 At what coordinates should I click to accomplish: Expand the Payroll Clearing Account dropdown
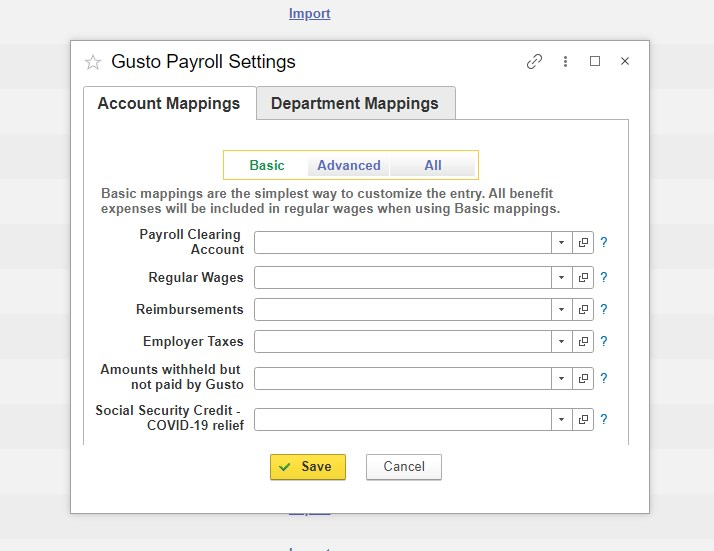pos(561,242)
